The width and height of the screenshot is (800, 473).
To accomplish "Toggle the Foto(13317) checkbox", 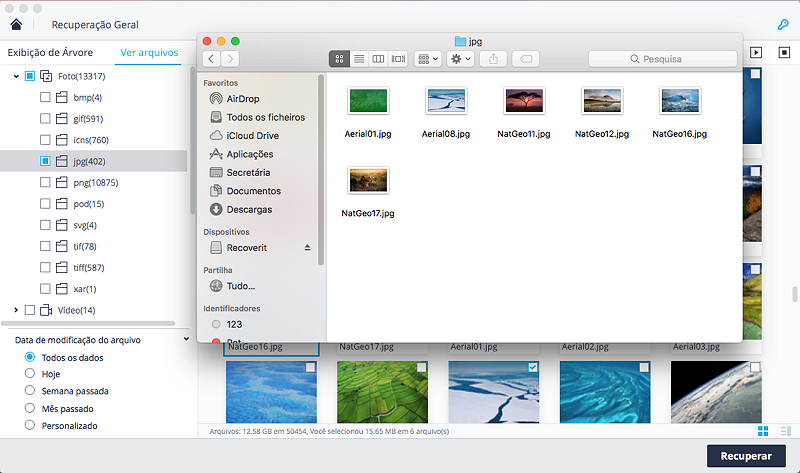I will [x=30, y=76].
